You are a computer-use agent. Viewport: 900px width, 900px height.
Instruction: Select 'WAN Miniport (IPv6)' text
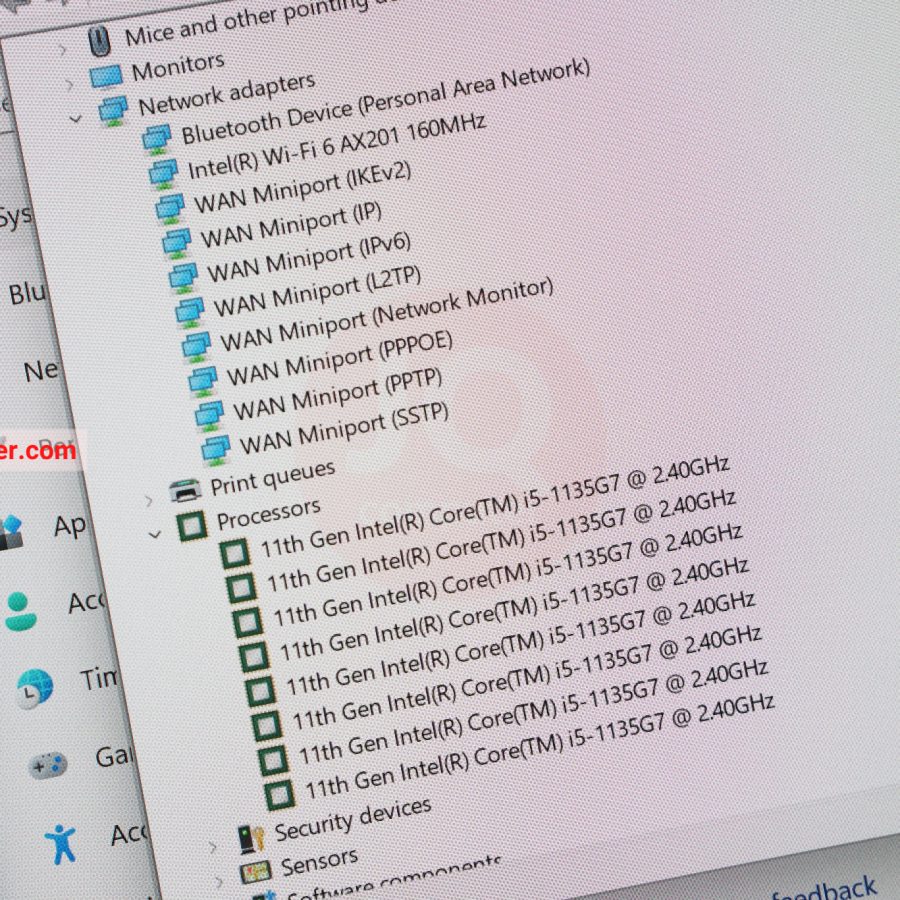309,257
